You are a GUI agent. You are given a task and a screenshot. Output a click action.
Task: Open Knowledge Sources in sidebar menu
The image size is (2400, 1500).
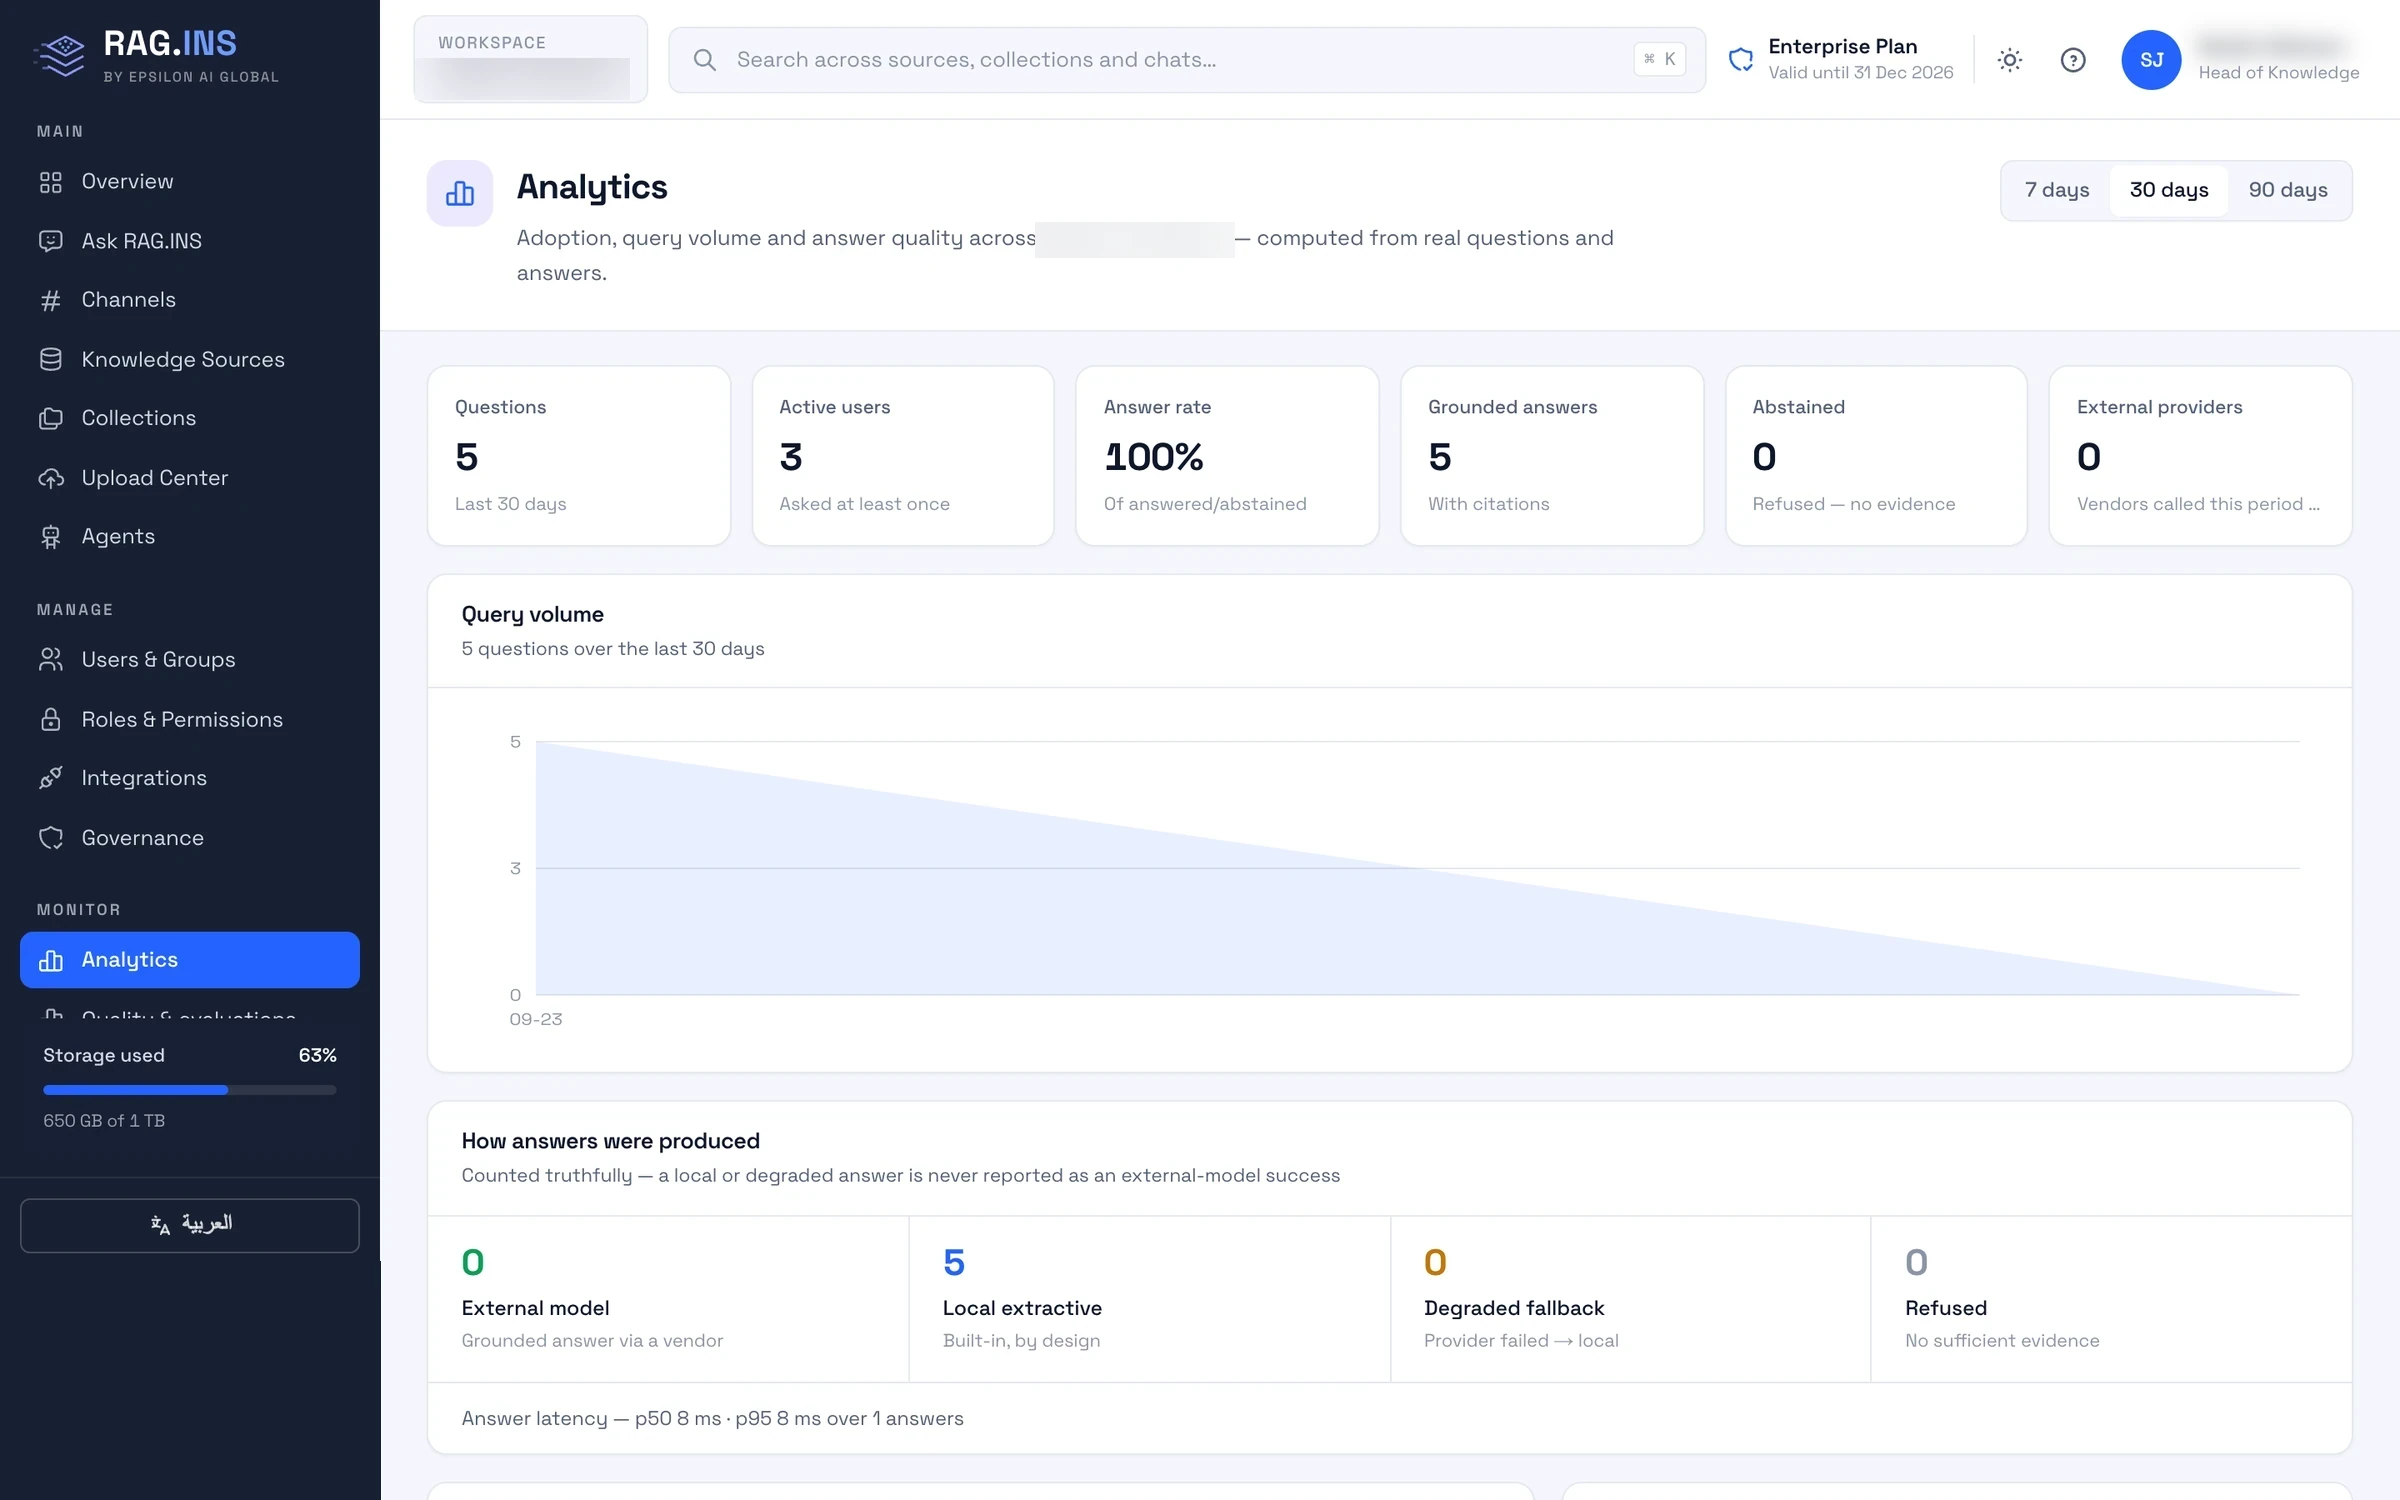click(190, 359)
